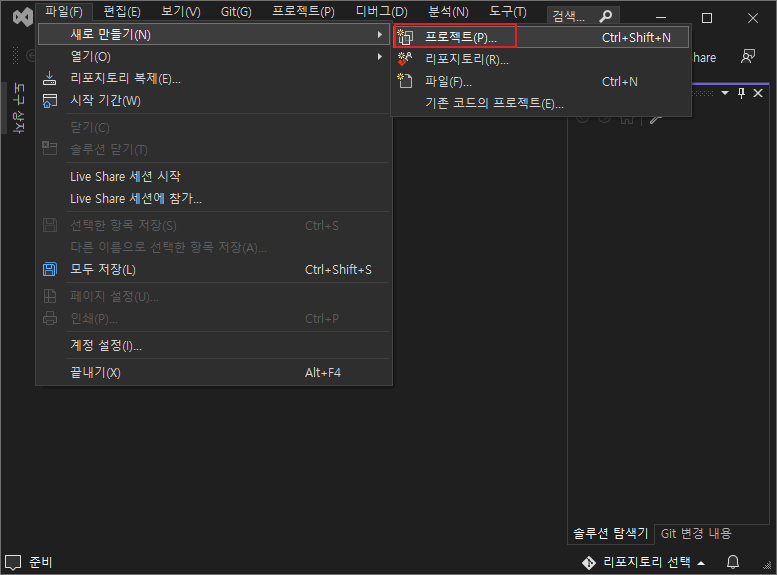Viewport: 777px width, 575px height.
Task: Open the 도구(T) menu
Action: pos(507,11)
